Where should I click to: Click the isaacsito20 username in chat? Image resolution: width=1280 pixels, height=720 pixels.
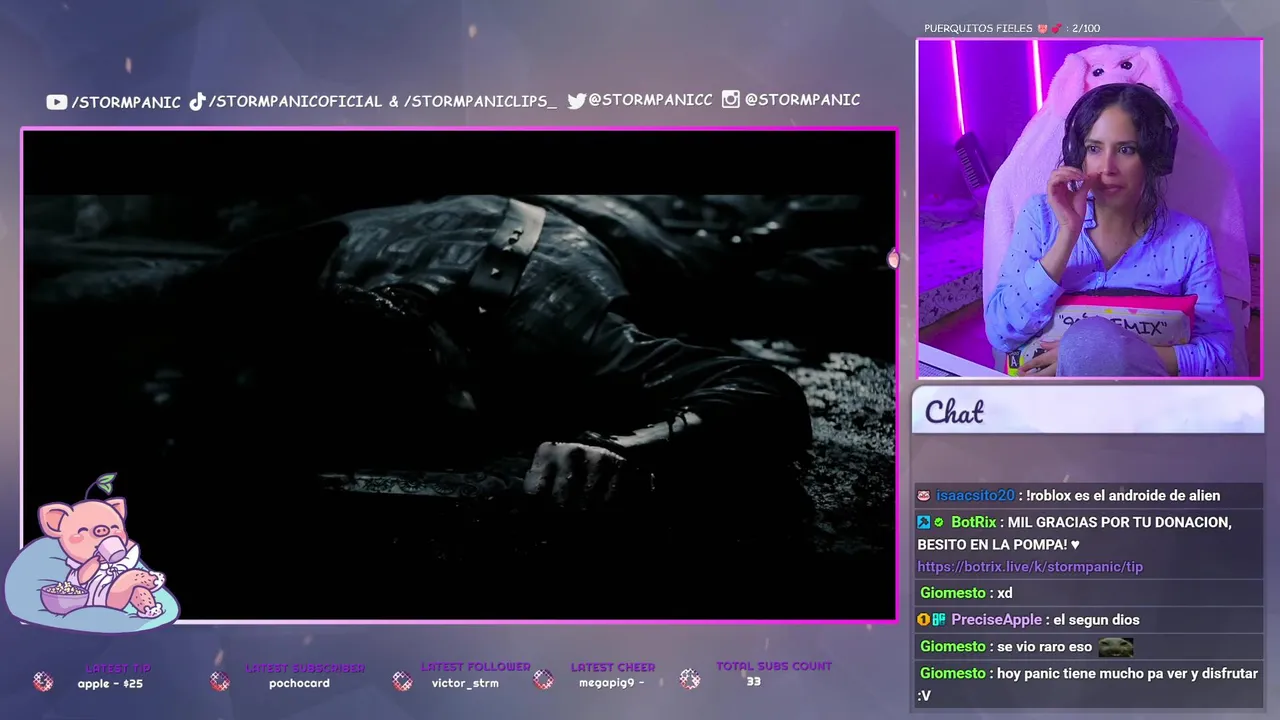[x=975, y=496]
